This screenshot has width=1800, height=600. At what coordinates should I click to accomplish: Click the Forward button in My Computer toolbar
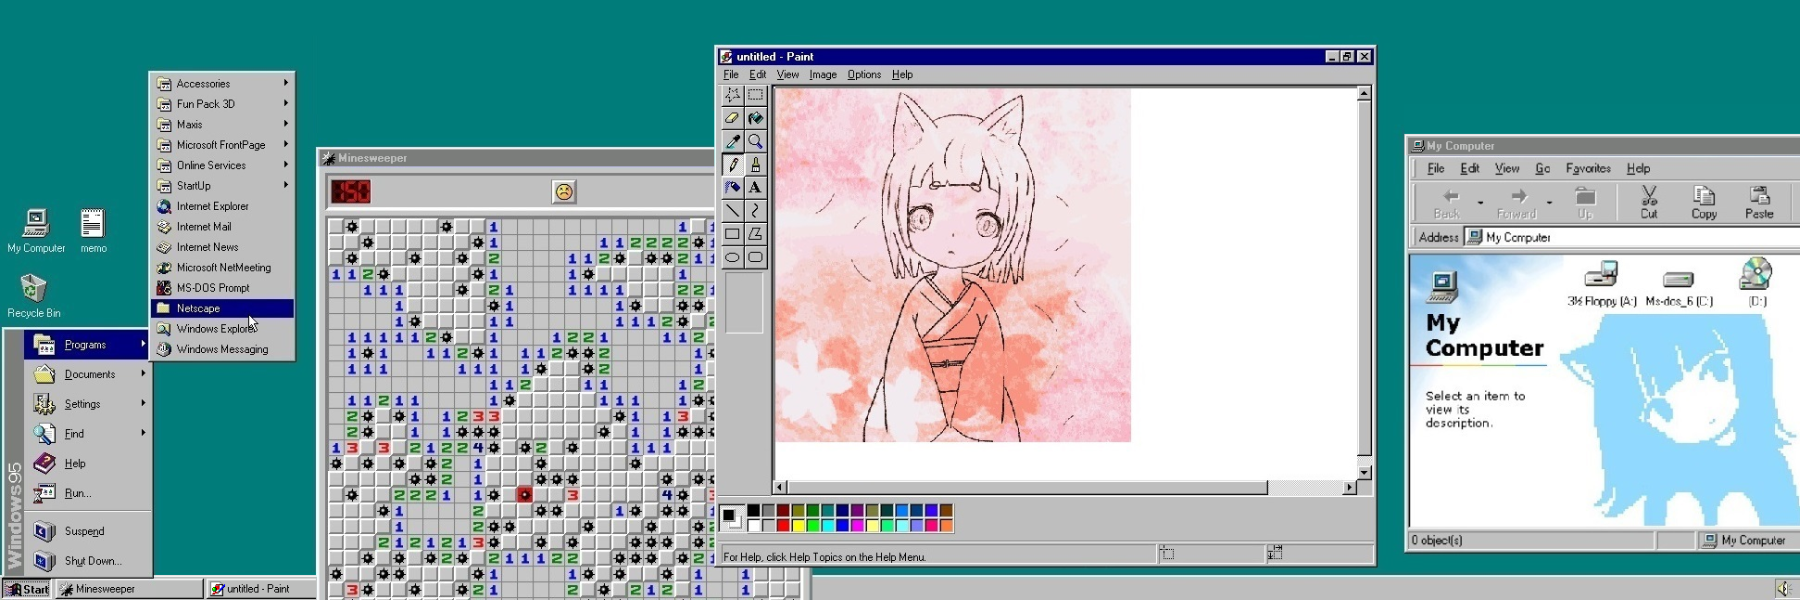pyautogui.click(x=1517, y=203)
